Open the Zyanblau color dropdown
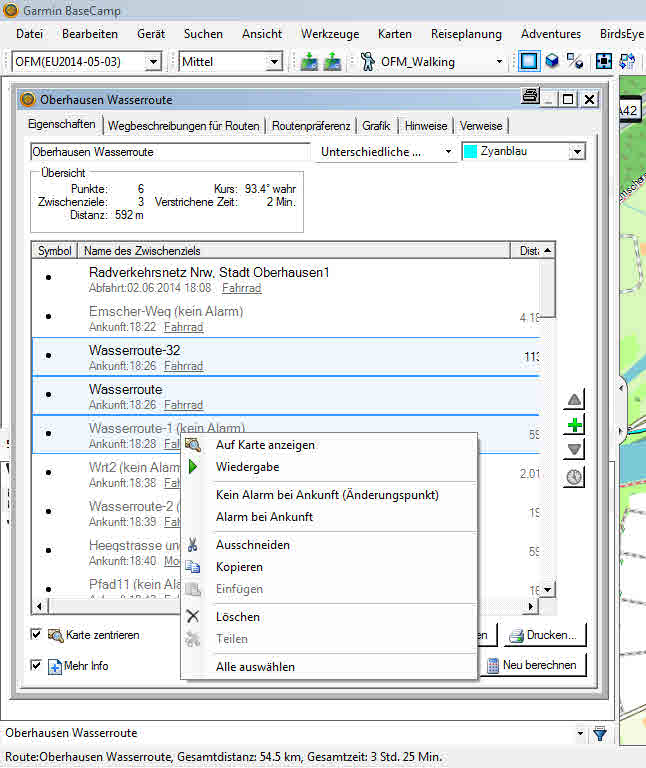The height and width of the screenshot is (768, 646). pyautogui.click(x=576, y=152)
